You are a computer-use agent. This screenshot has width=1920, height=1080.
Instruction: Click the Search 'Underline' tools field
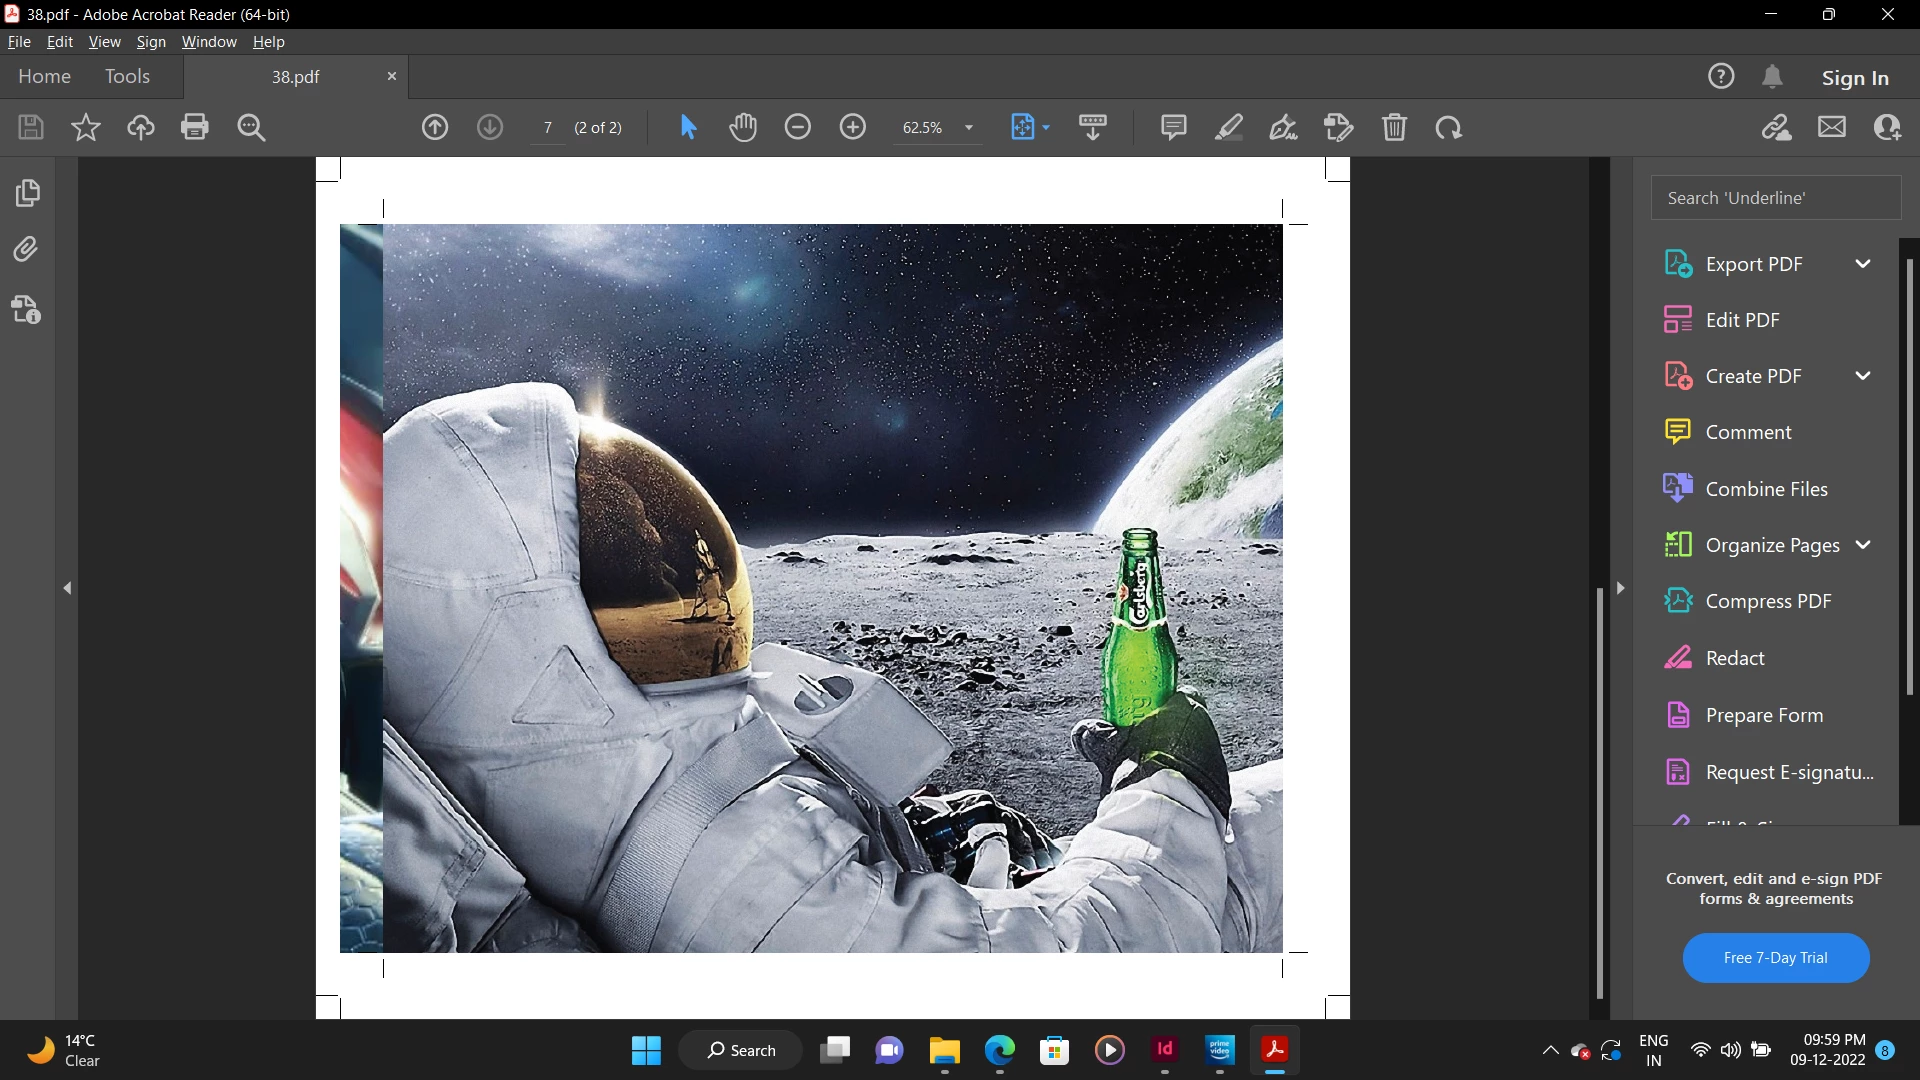coord(1775,198)
